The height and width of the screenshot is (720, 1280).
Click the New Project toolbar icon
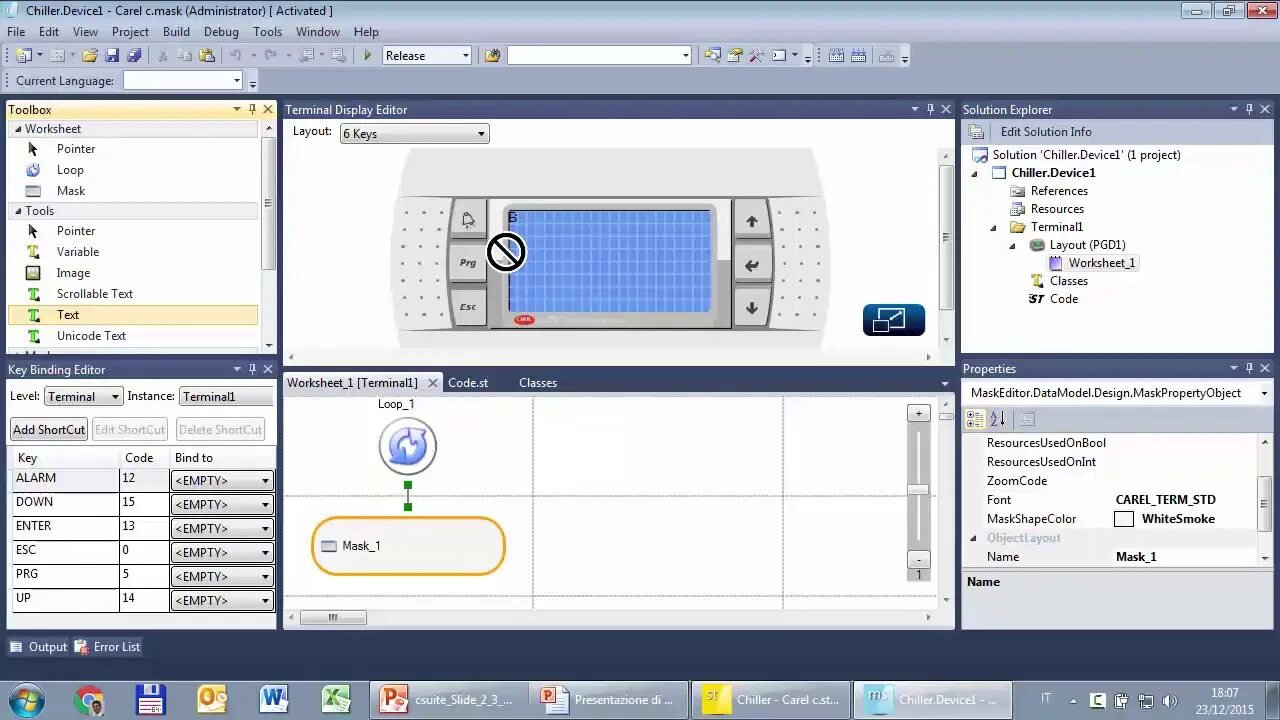point(23,56)
